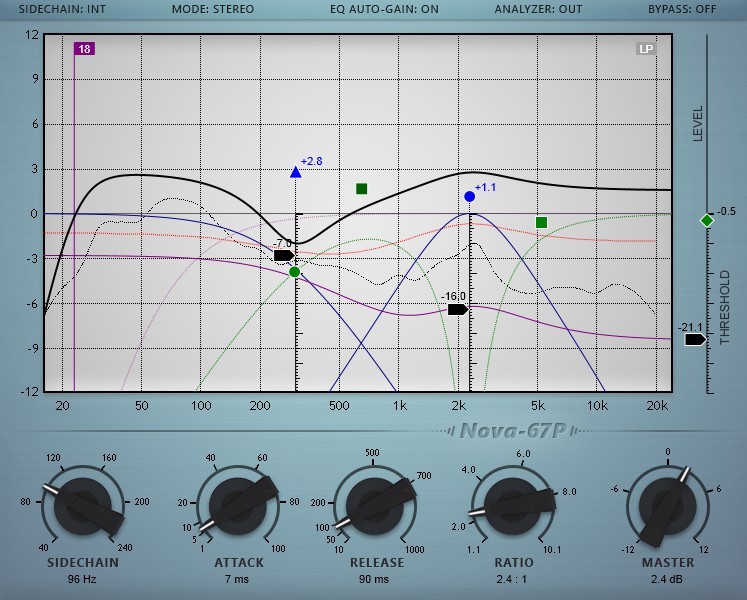The width and height of the screenshot is (747, 600).
Task: Click the blue triangle band handle at +2.8
Action: click(x=295, y=172)
